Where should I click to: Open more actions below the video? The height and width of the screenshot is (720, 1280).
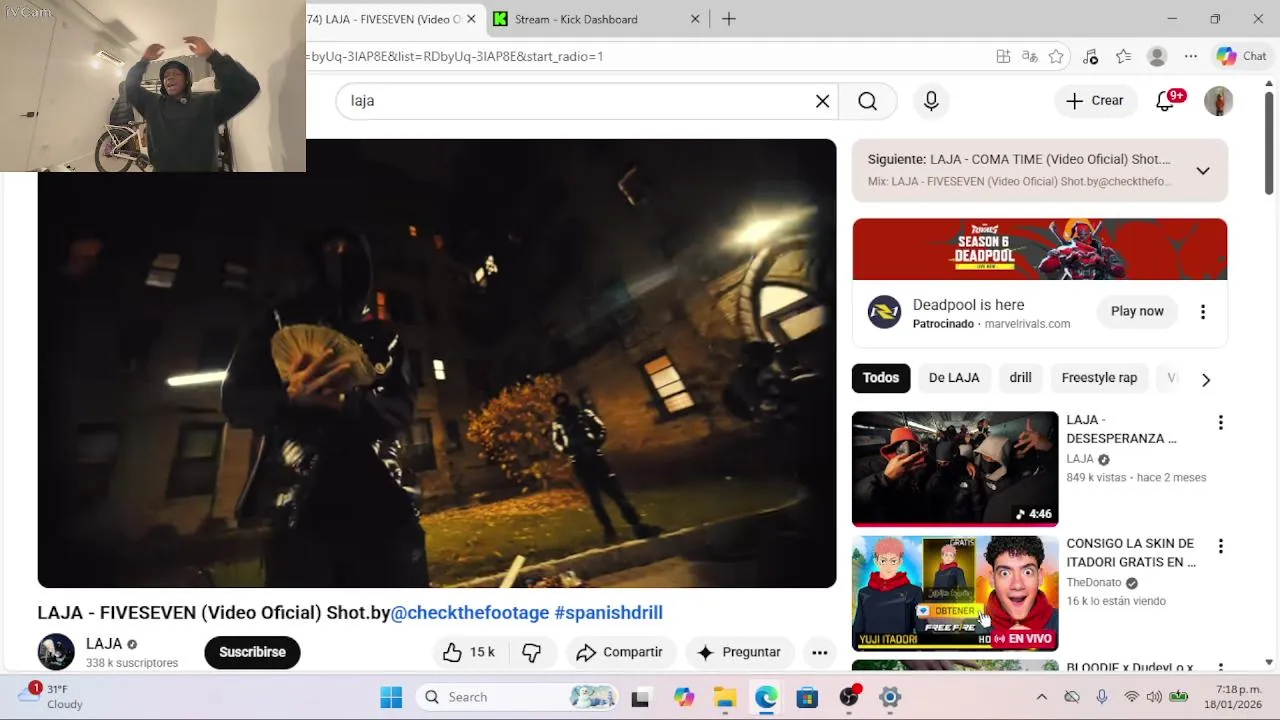point(819,652)
